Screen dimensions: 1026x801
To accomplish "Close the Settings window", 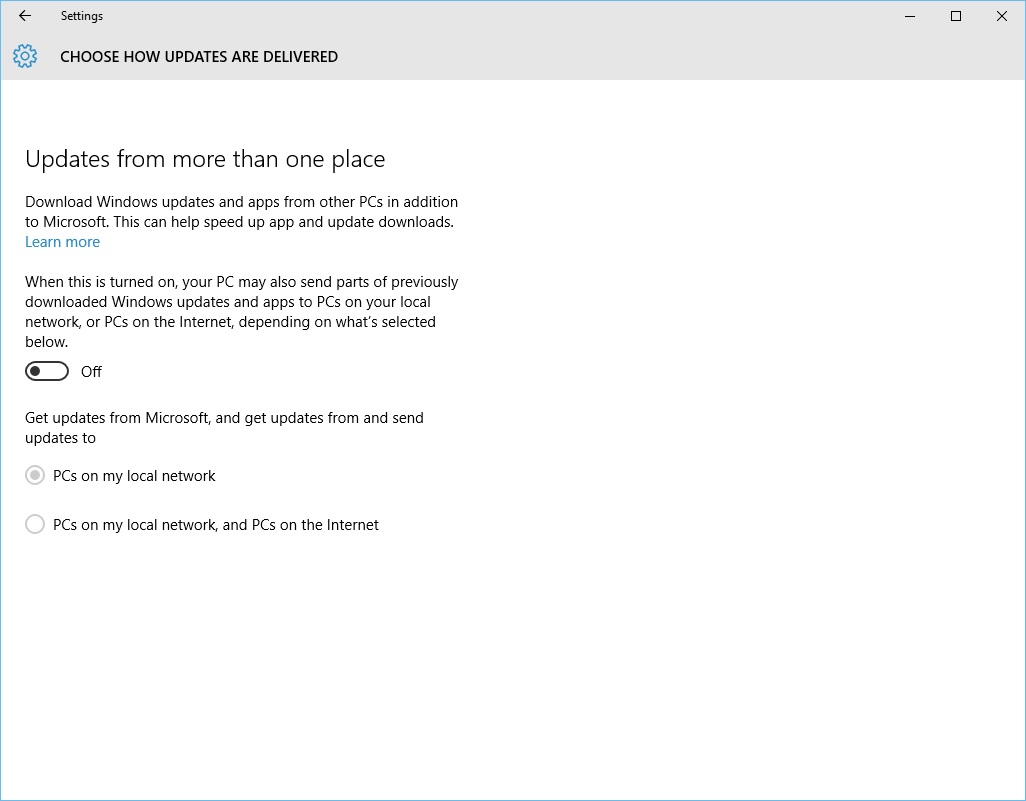I will point(1001,16).
